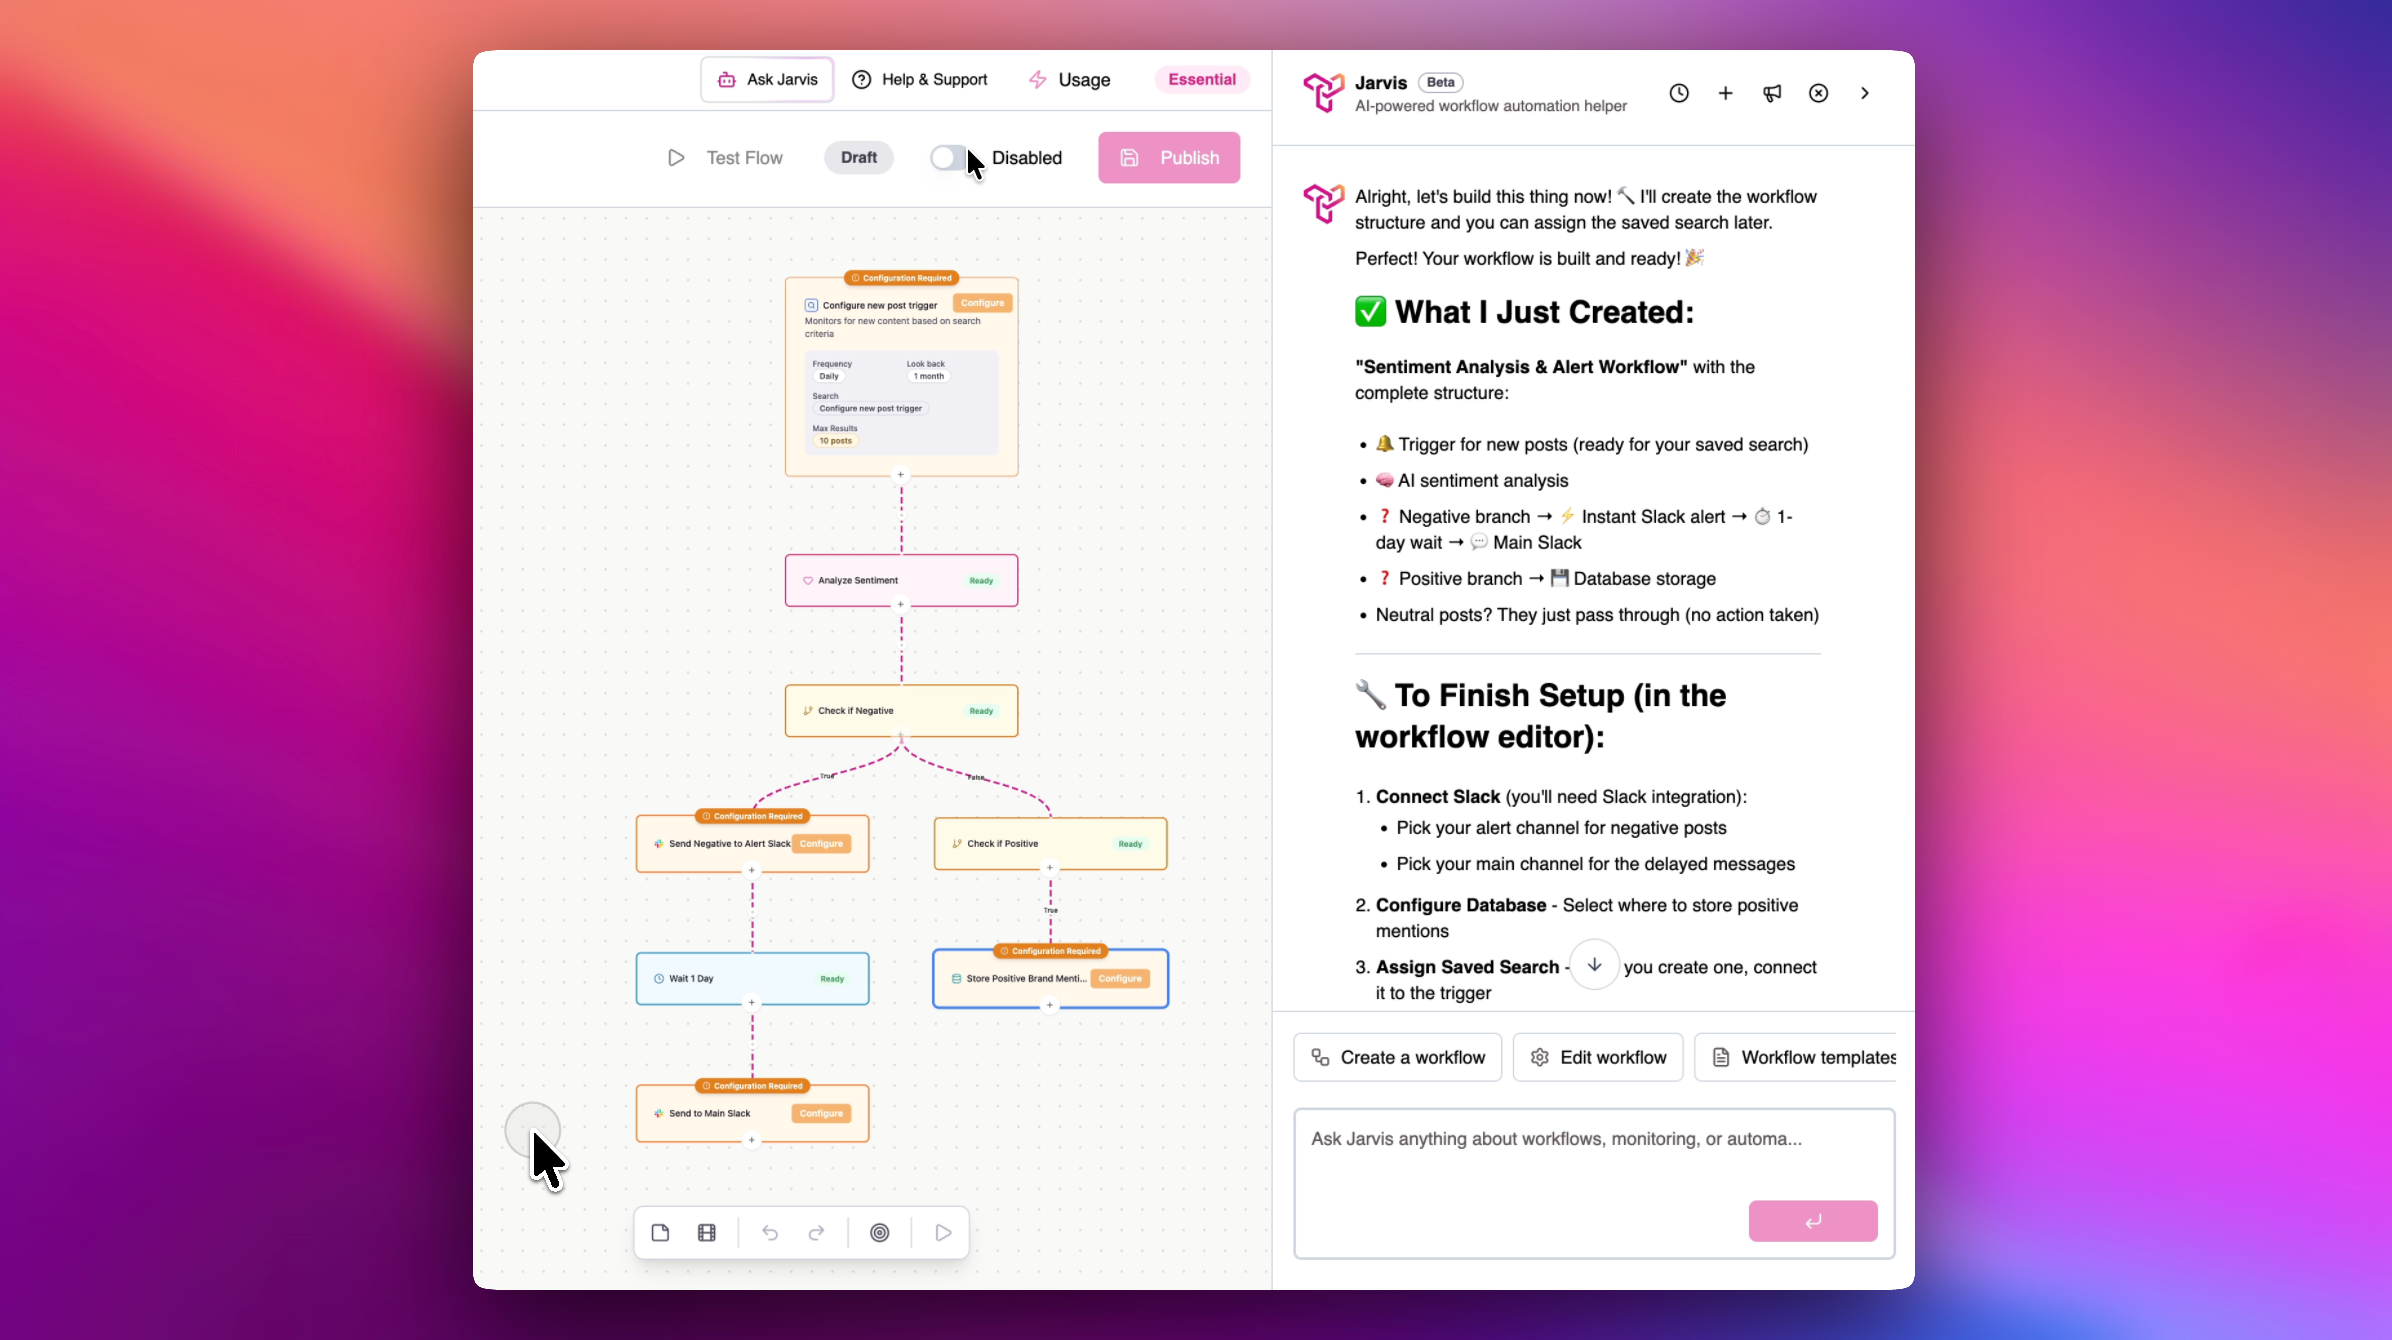Toggle the Disabled workflow switch
The height and width of the screenshot is (1340, 2392).
click(x=949, y=158)
